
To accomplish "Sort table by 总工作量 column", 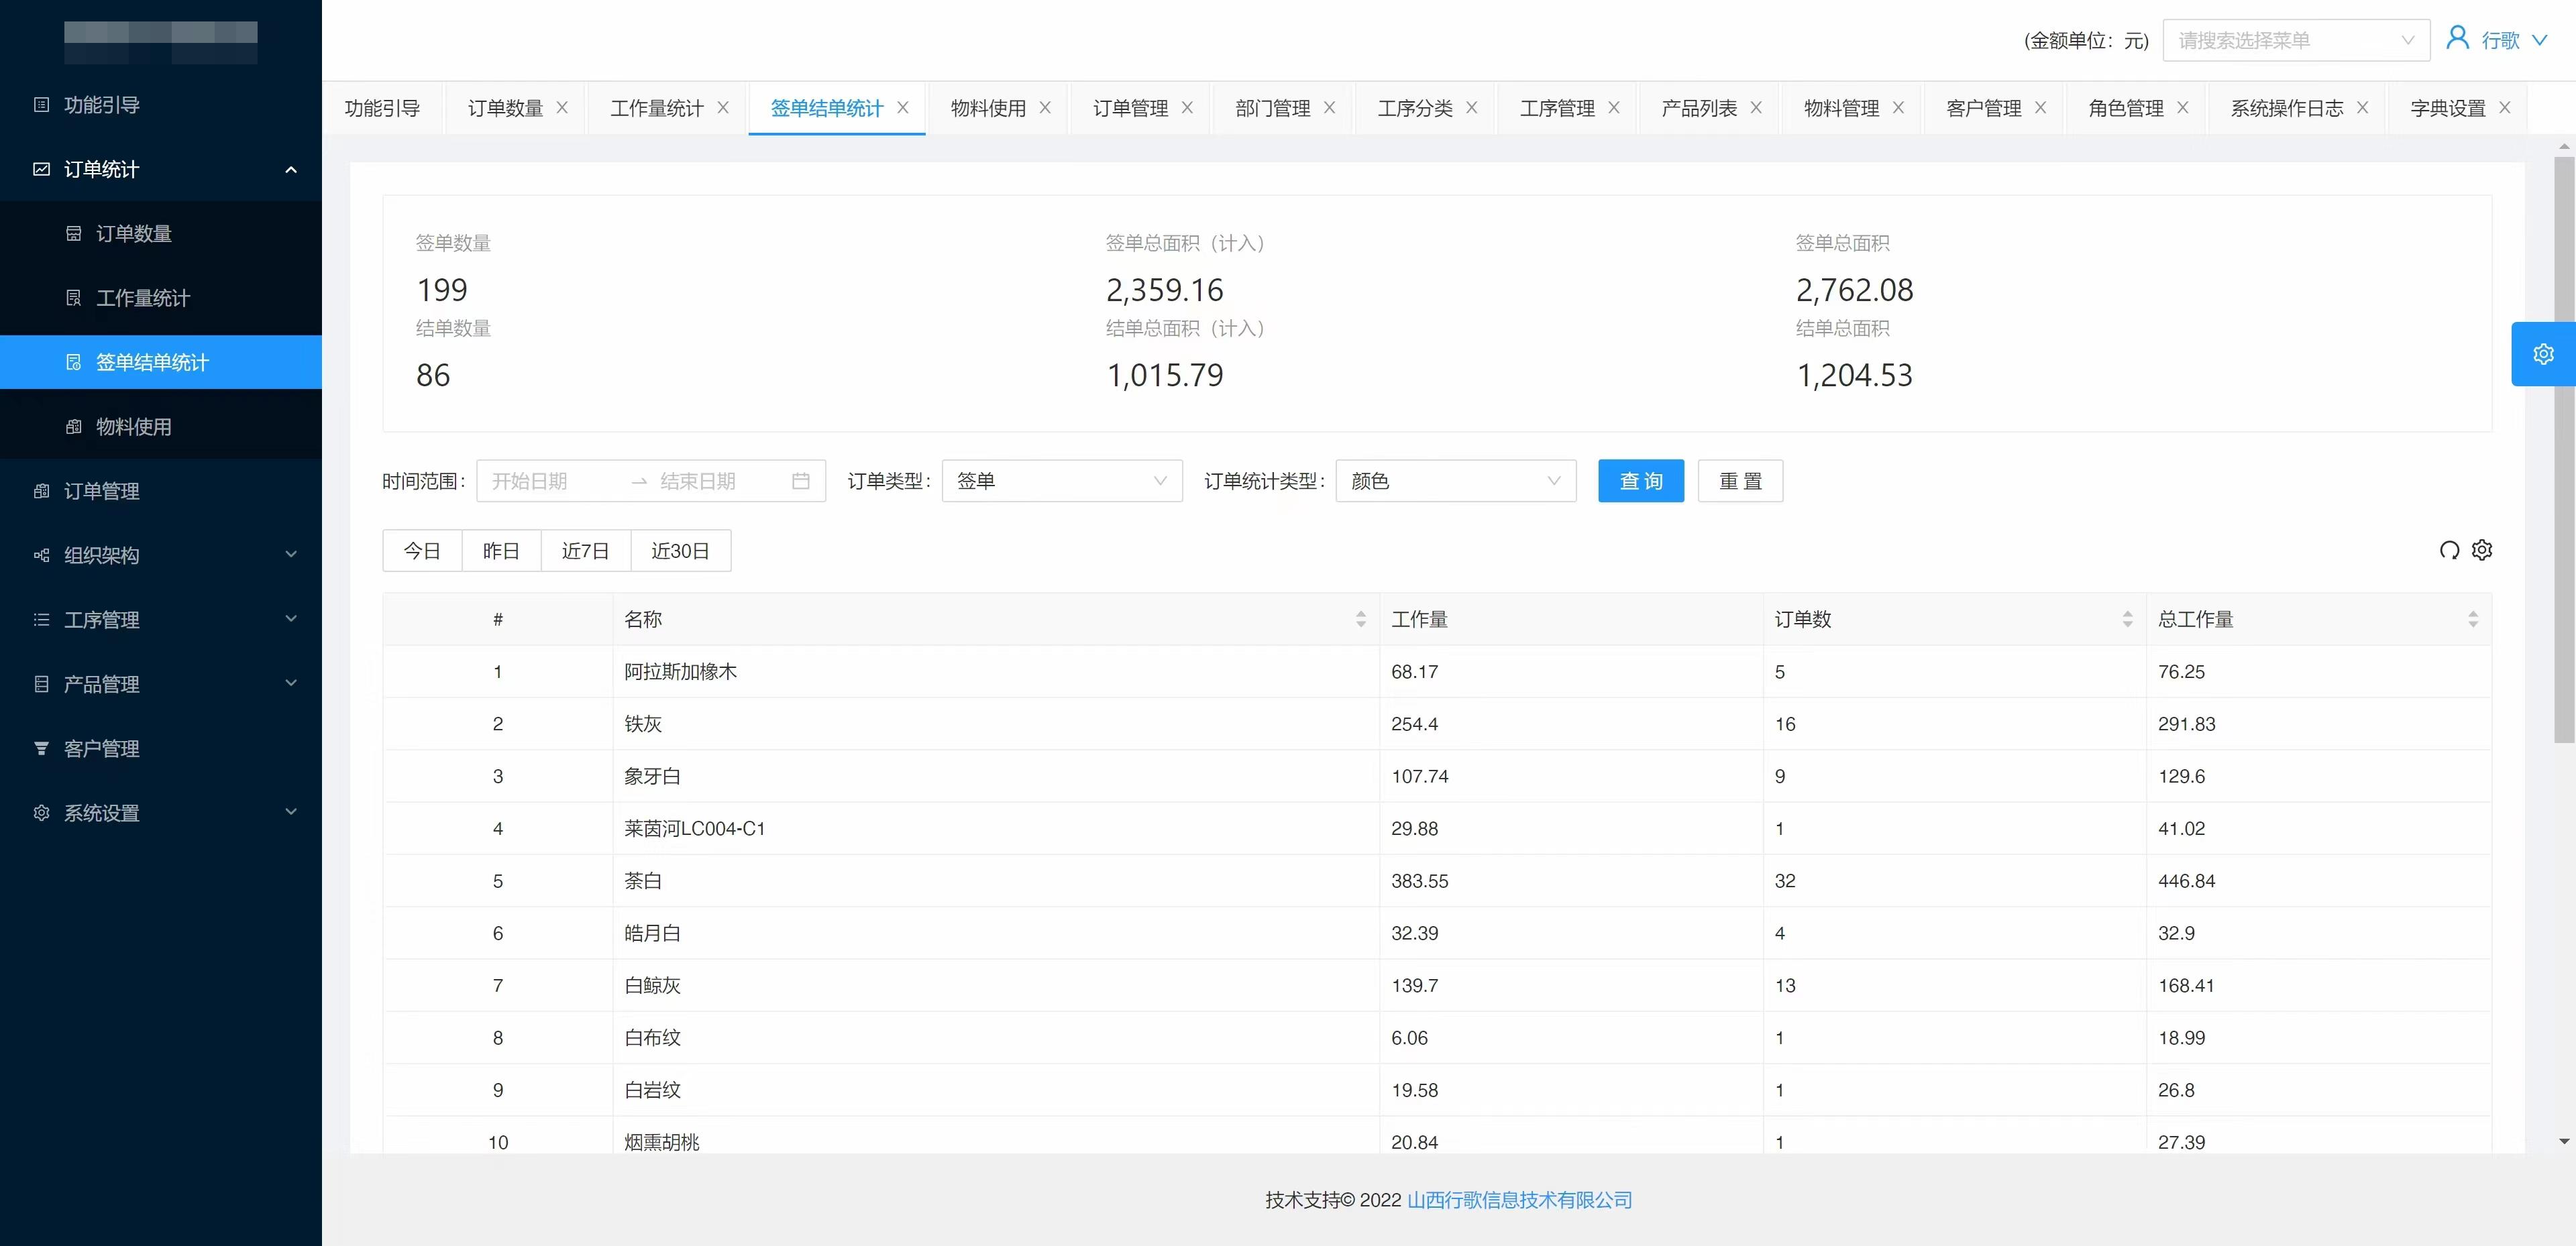I will 2473,620.
